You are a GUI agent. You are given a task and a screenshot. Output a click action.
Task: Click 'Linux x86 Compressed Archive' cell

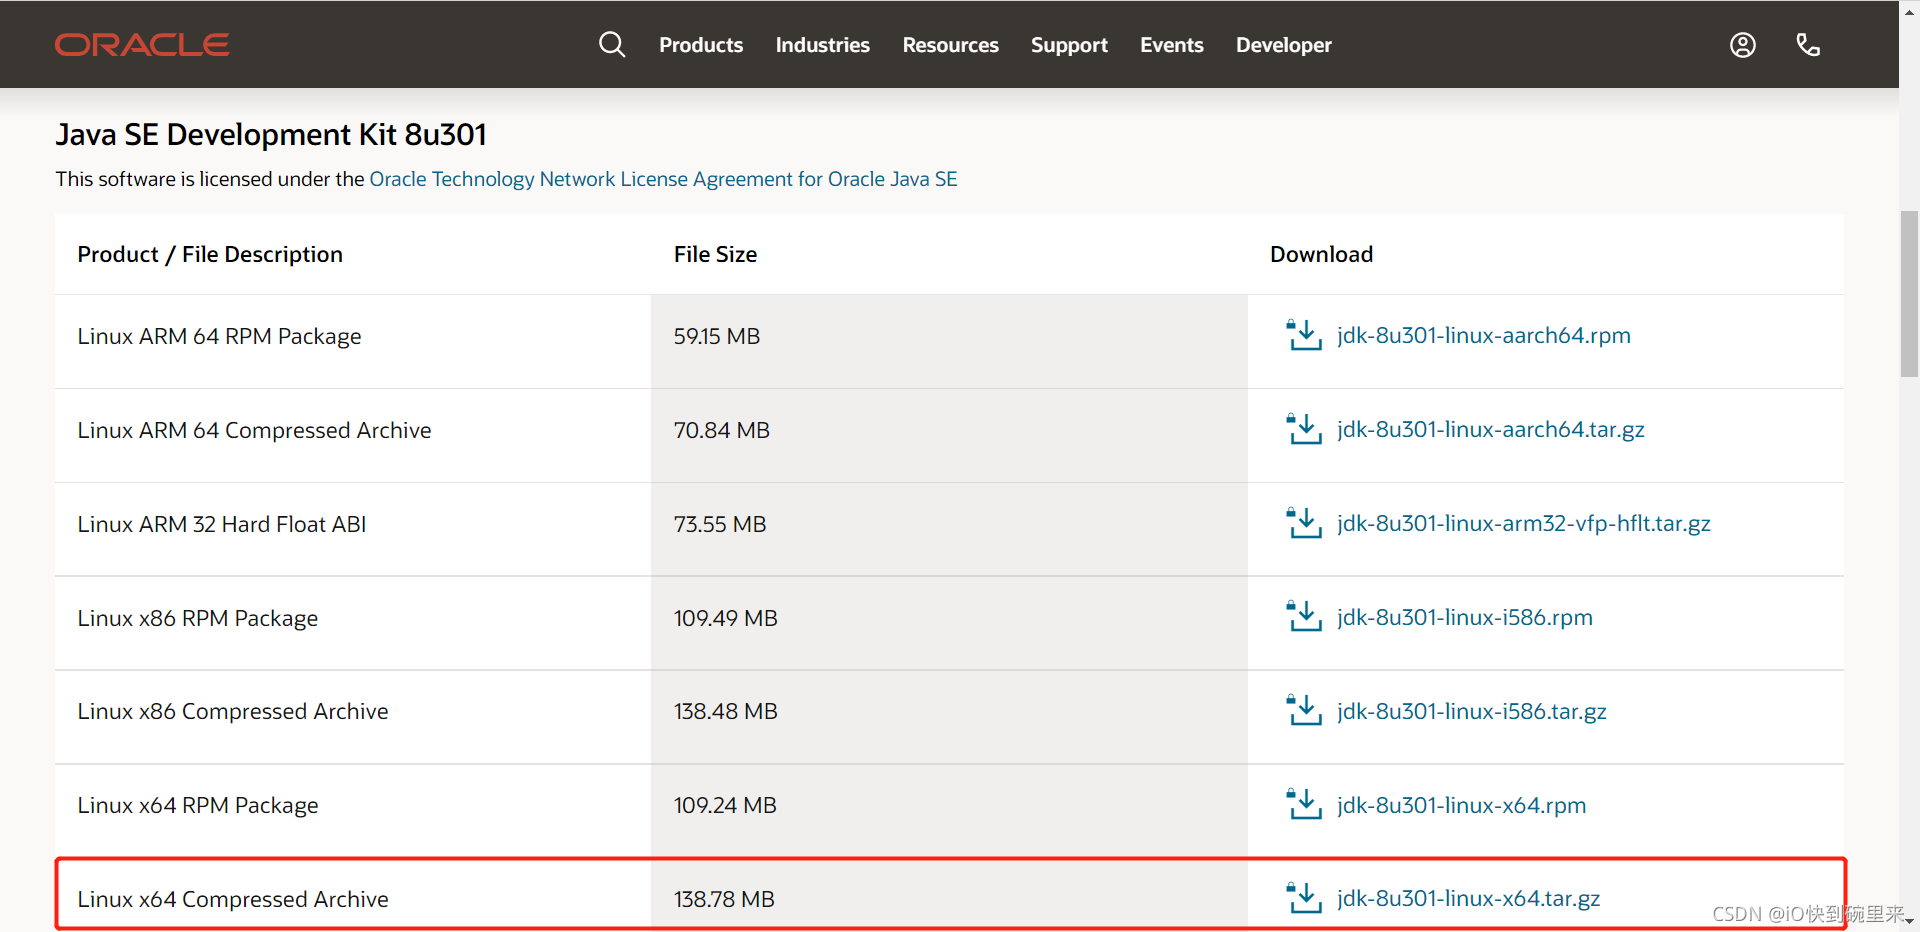(353, 717)
